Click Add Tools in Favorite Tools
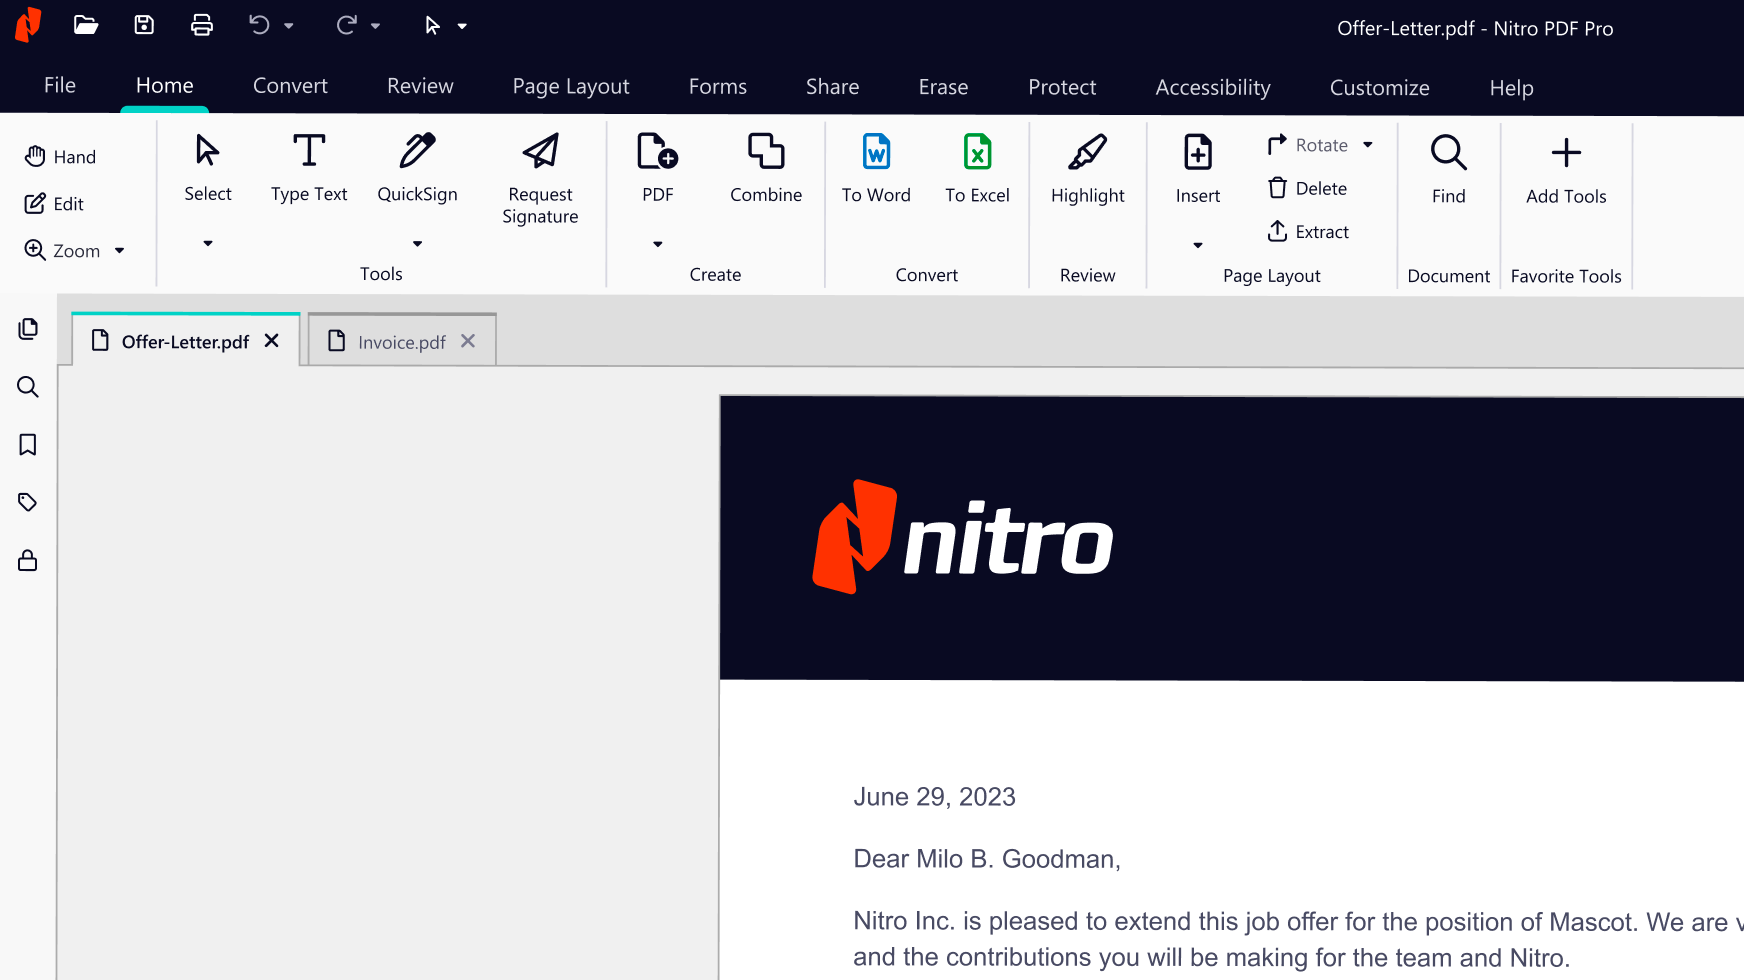This screenshot has width=1744, height=980. pyautogui.click(x=1565, y=168)
